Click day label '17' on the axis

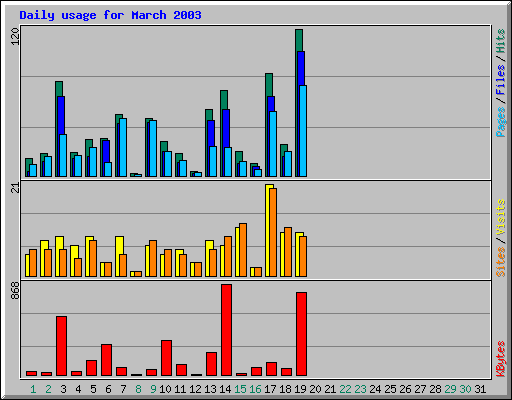270,389
